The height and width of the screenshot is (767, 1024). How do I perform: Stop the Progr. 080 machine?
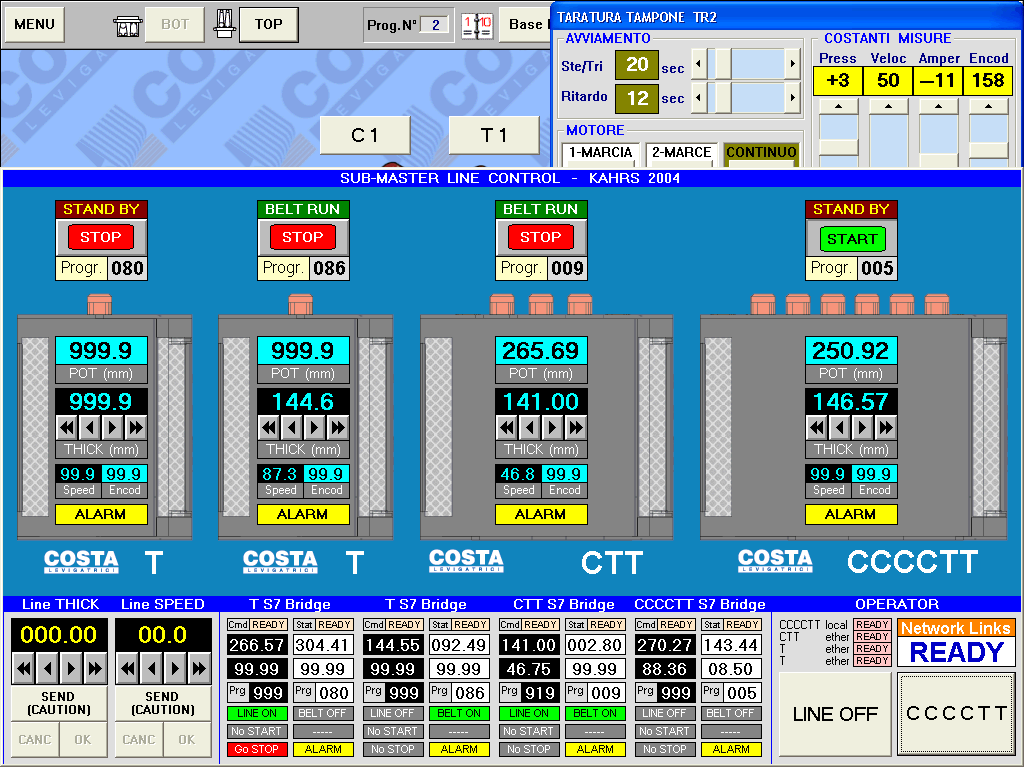click(101, 237)
